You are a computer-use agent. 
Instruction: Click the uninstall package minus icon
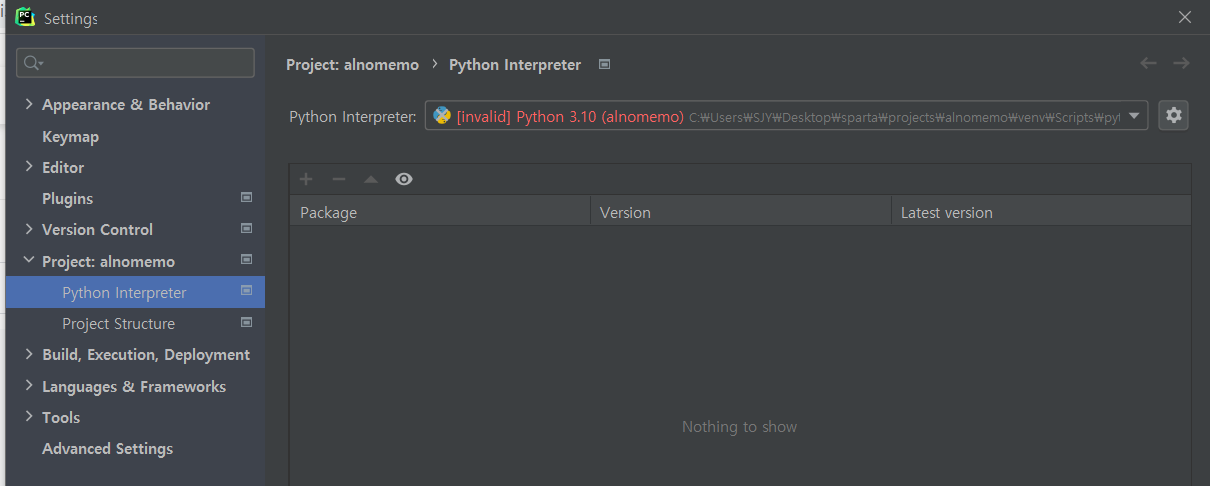coord(339,179)
